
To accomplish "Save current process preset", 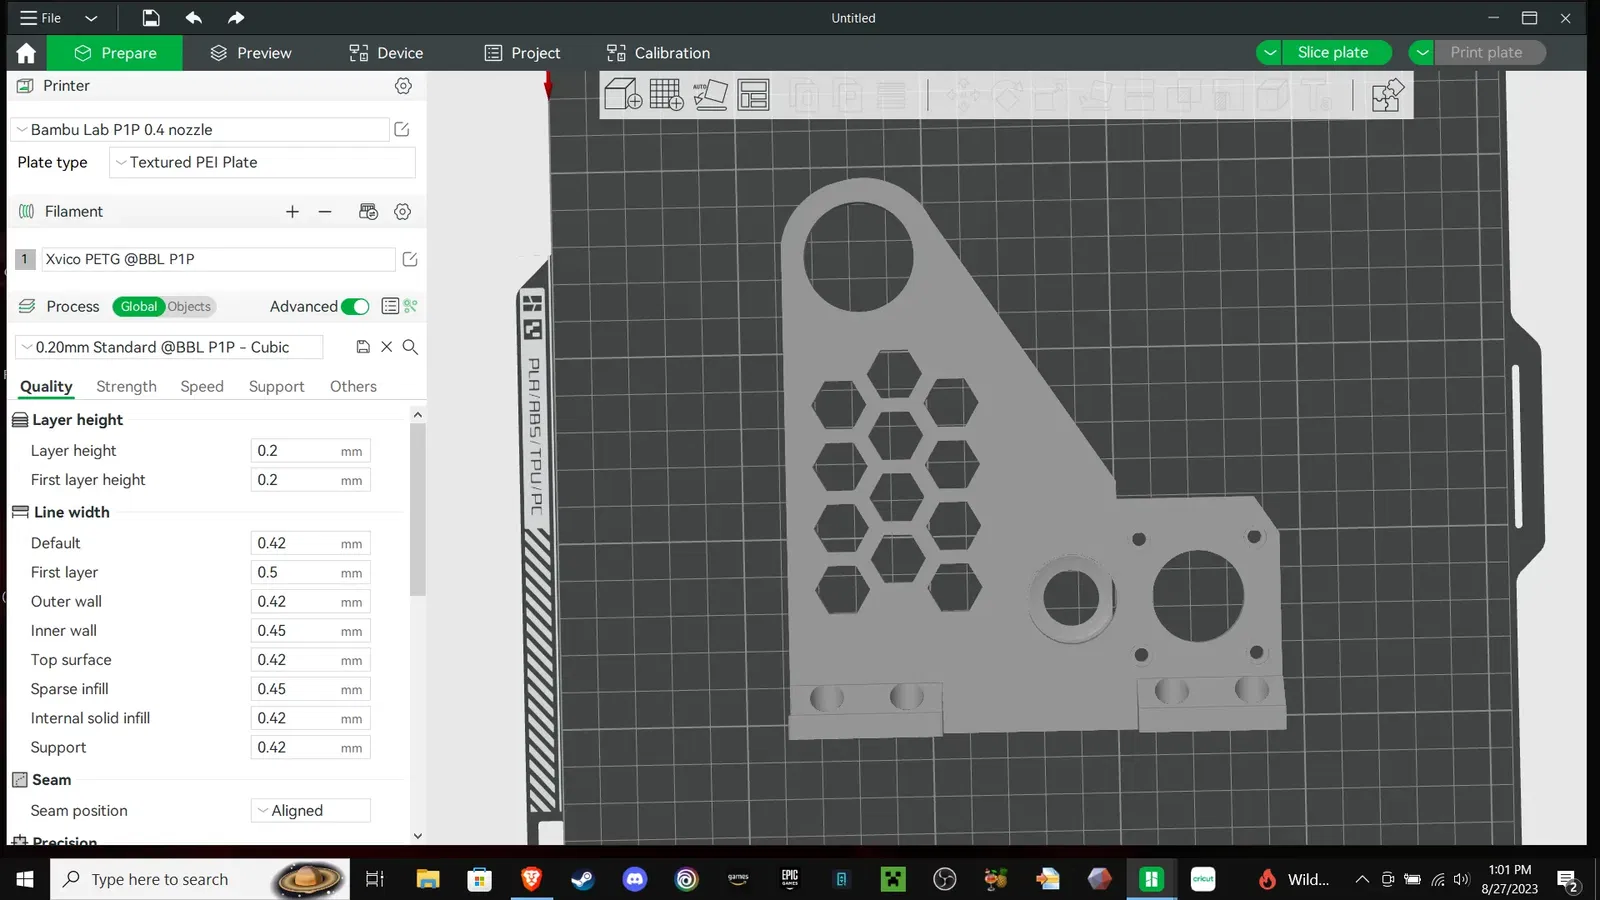I will tap(363, 347).
